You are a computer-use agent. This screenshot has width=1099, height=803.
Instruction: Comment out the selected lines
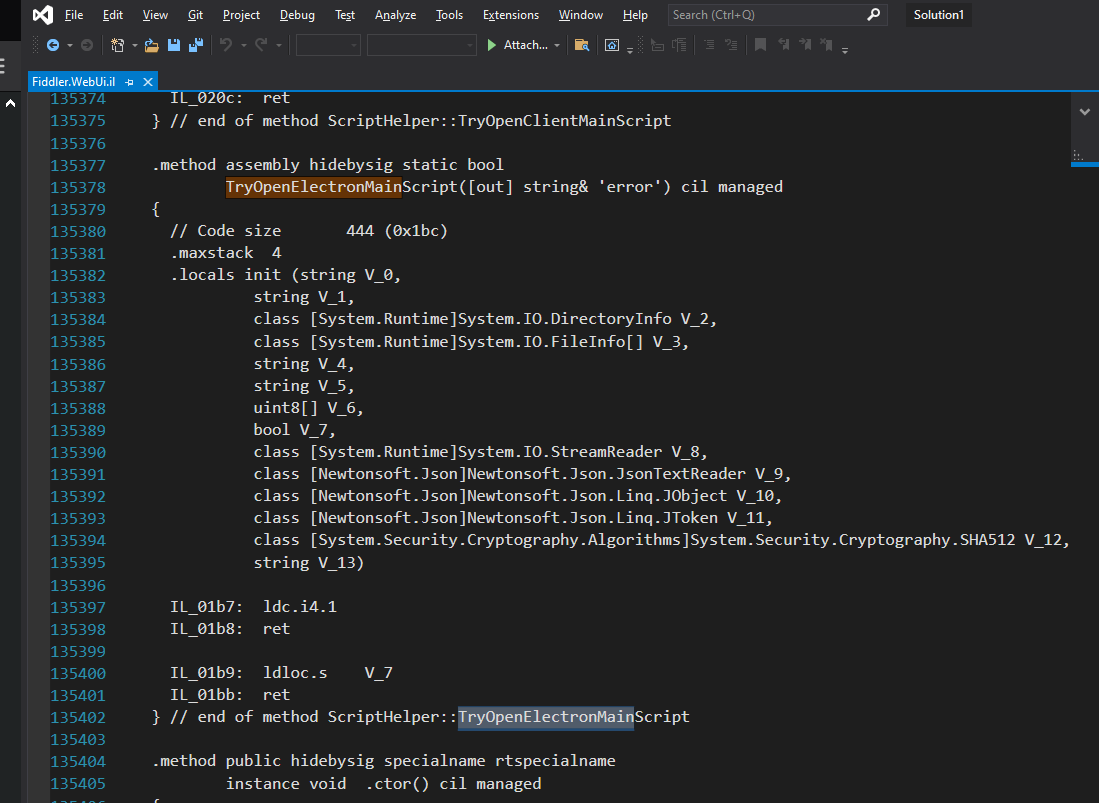(657, 46)
